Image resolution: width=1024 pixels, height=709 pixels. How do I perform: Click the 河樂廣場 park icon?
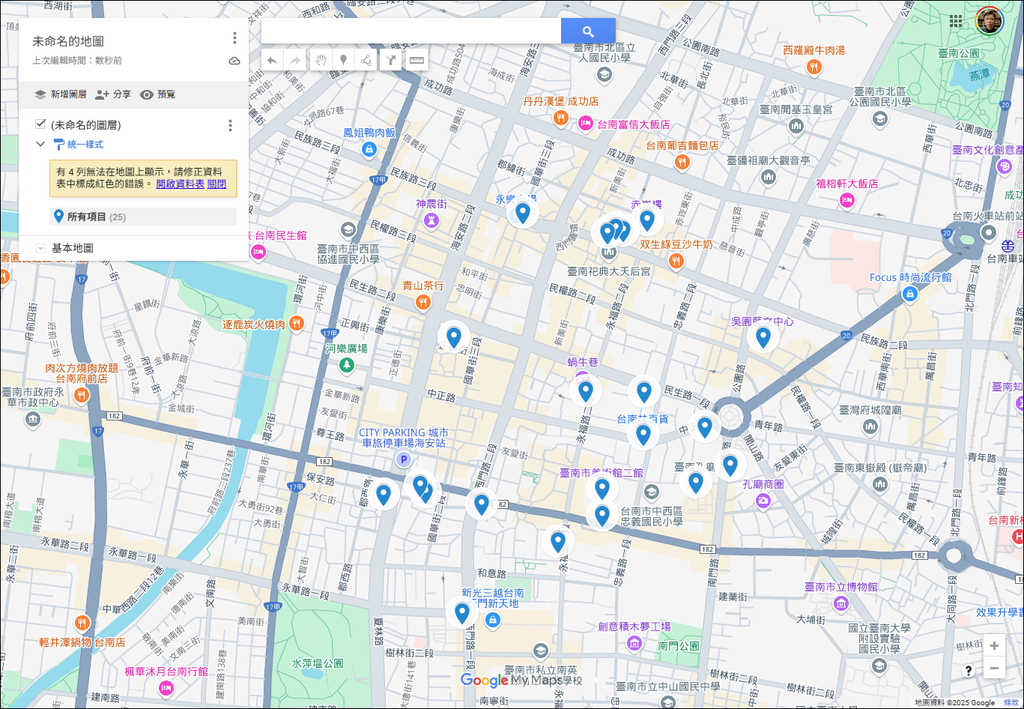click(346, 365)
